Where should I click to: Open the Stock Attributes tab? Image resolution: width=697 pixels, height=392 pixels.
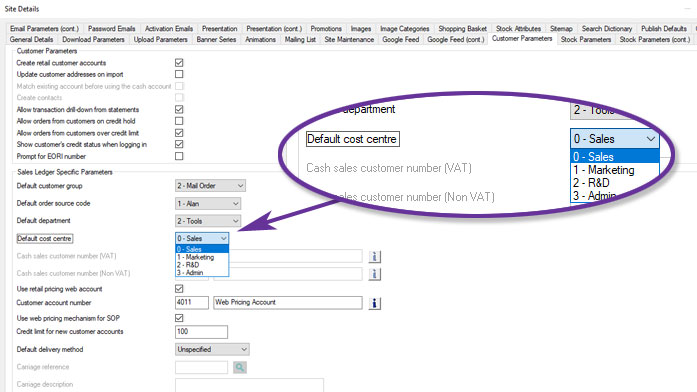pos(518,28)
